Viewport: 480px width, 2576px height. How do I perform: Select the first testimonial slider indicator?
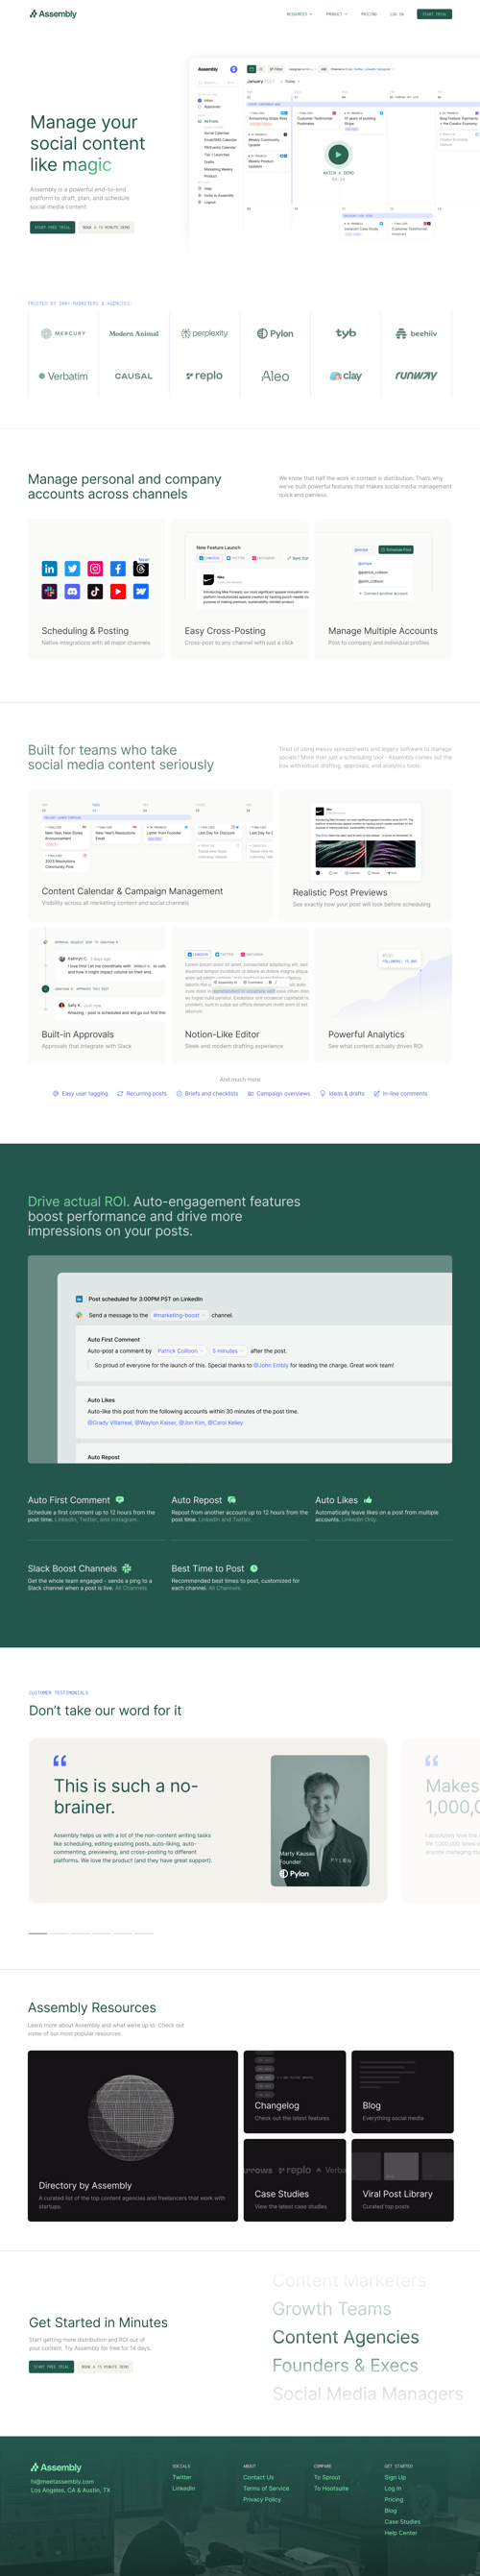tap(38, 1933)
